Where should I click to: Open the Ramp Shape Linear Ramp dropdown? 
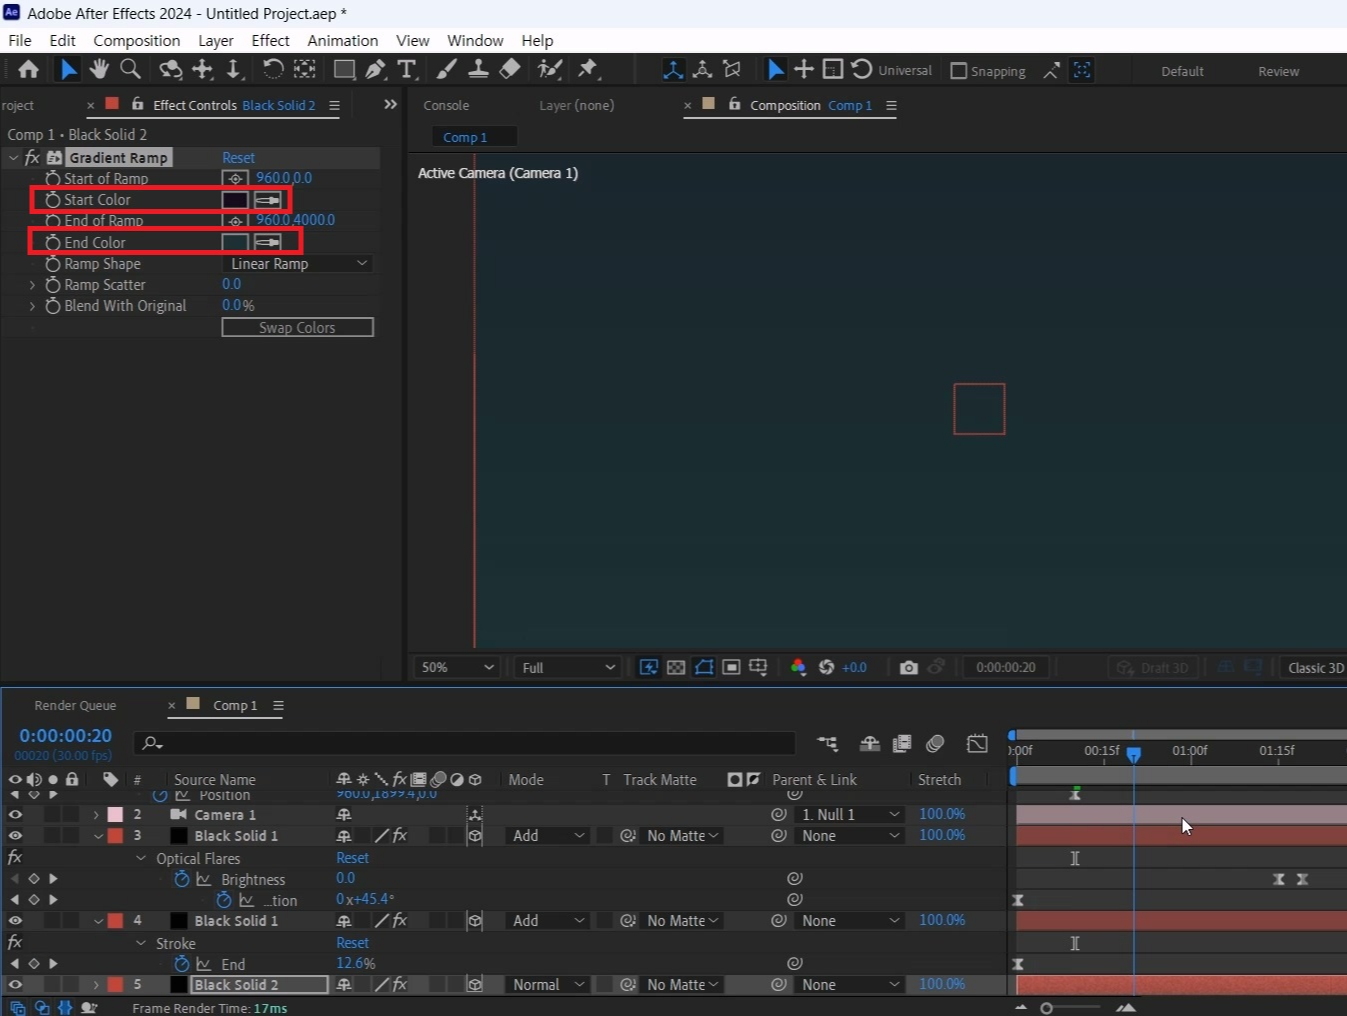click(297, 264)
